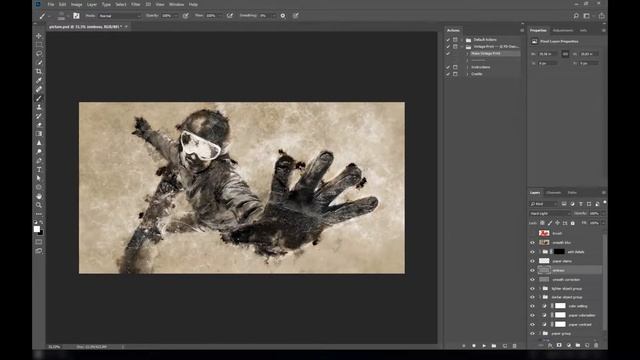640x360 pixels.
Task: Delete action with Actions trash icon
Action: tap(514, 346)
